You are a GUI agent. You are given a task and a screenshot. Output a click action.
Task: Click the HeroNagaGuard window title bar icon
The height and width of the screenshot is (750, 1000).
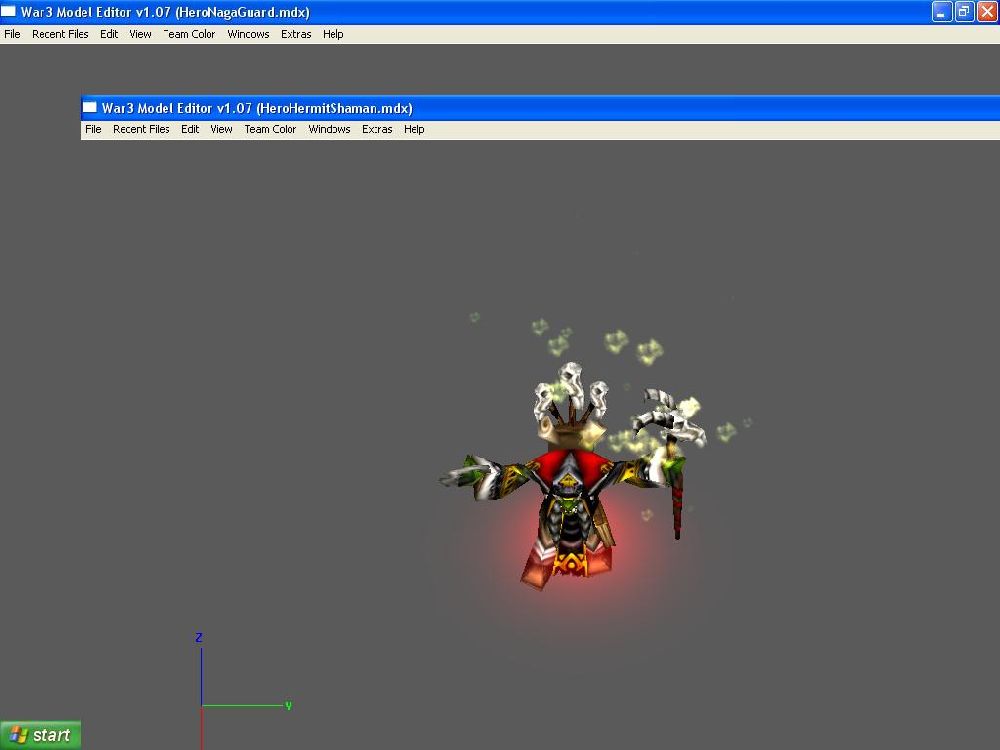(8, 11)
